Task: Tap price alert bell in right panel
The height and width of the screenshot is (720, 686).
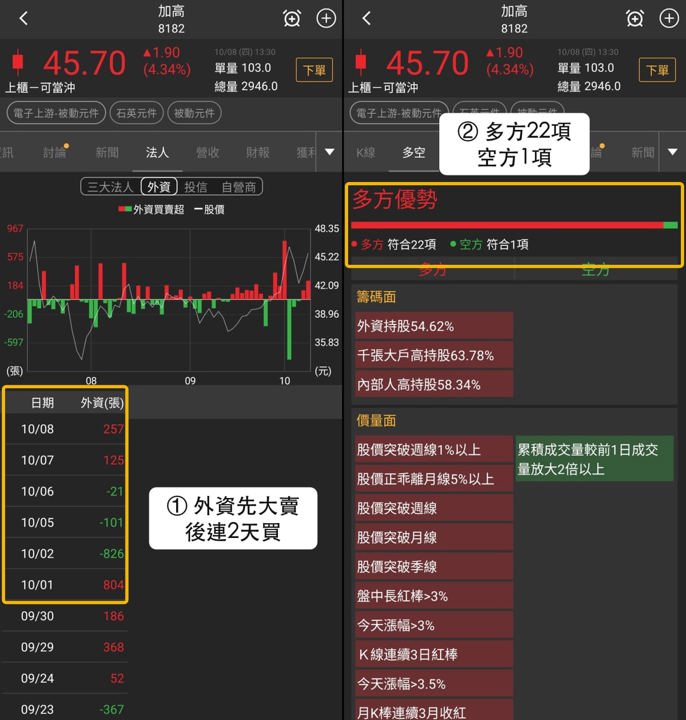Action: (635, 19)
